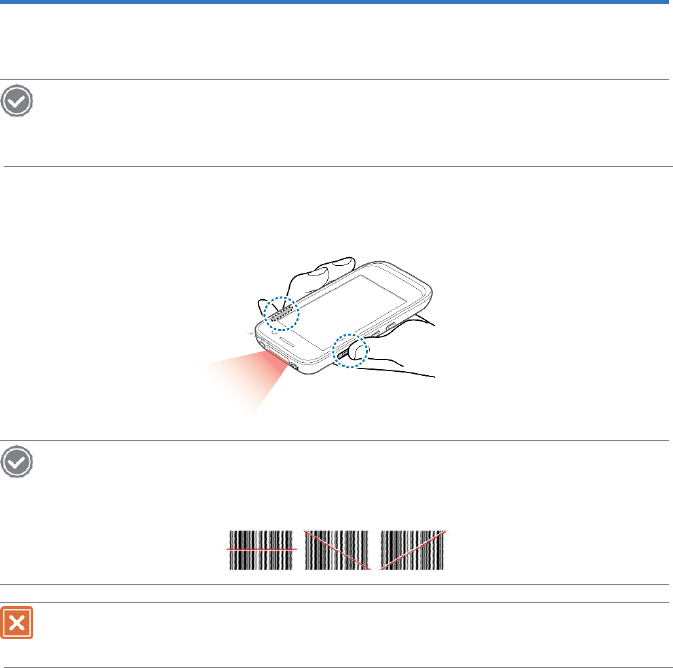This screenshot has height=668, width=673.
Task: Select the right barcode with rising red line
Action: point(412,550)
